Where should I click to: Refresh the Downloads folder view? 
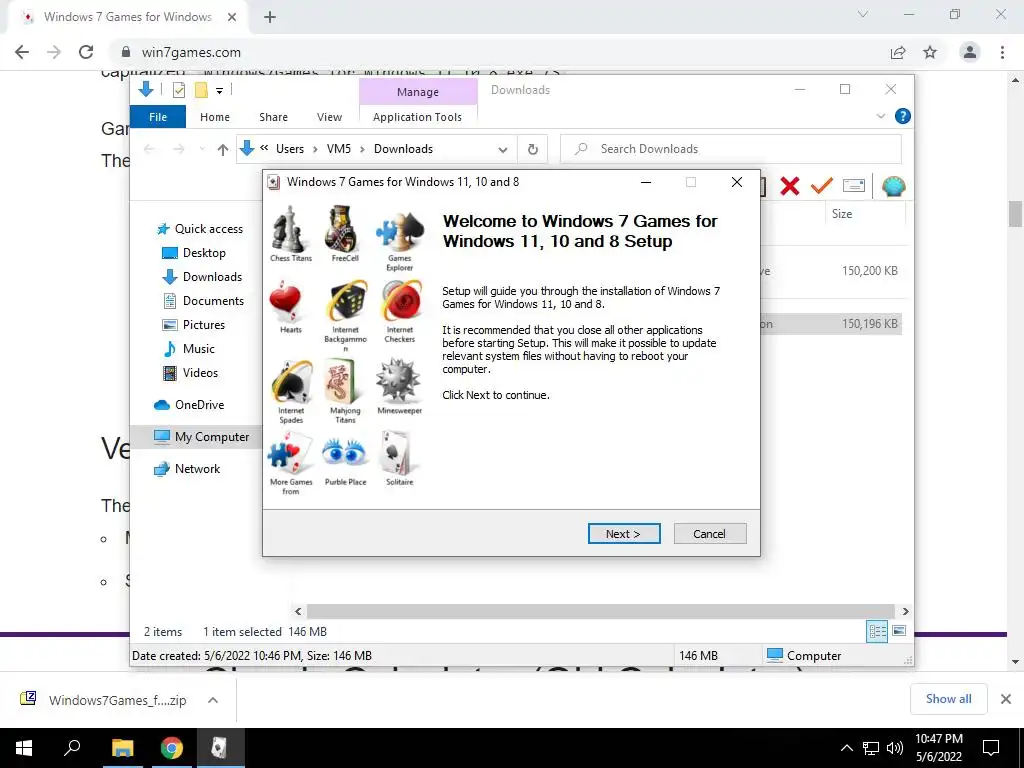pyautogui.click(x=533, y=149)
